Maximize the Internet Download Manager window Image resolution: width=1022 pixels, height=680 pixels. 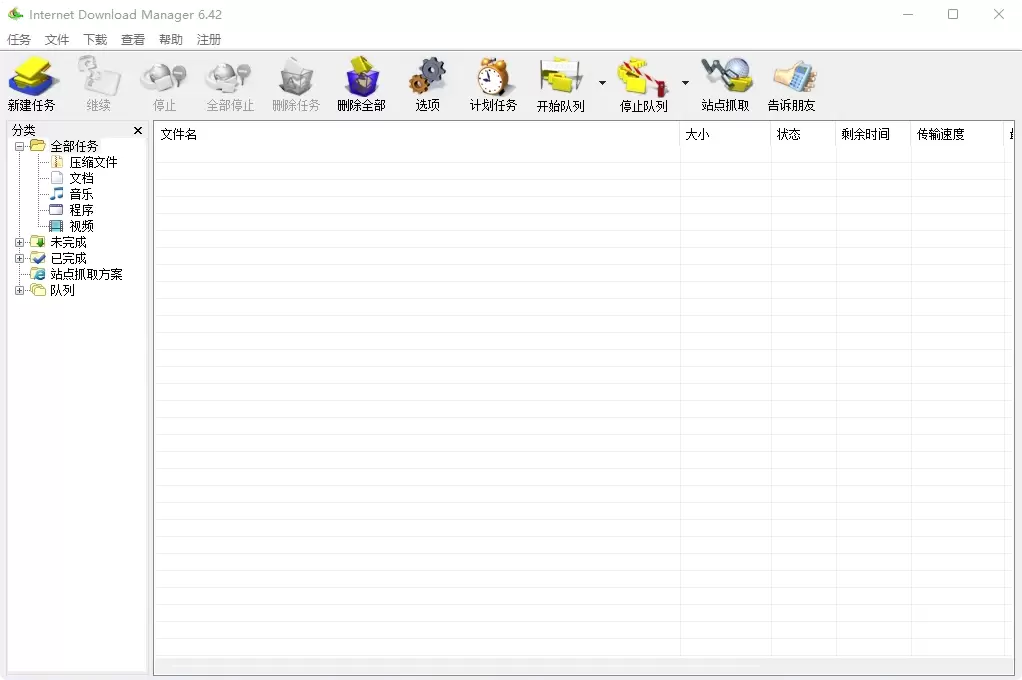pos(953,14)
